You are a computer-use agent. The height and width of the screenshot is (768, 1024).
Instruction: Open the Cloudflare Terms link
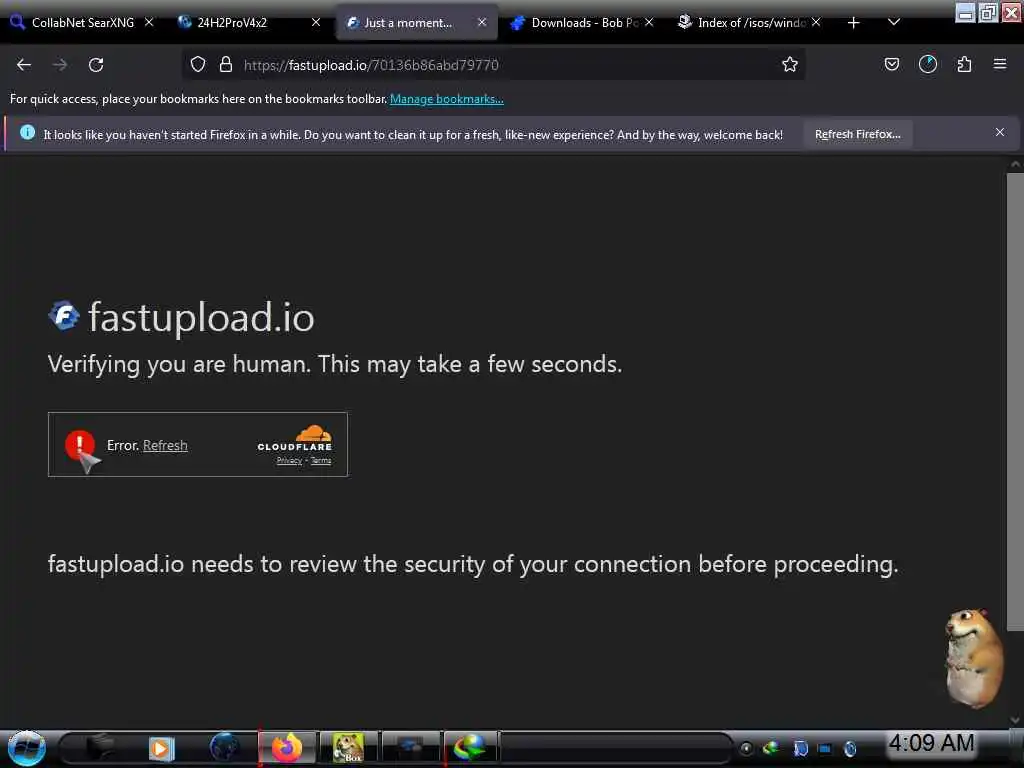[x=321, y=460]
